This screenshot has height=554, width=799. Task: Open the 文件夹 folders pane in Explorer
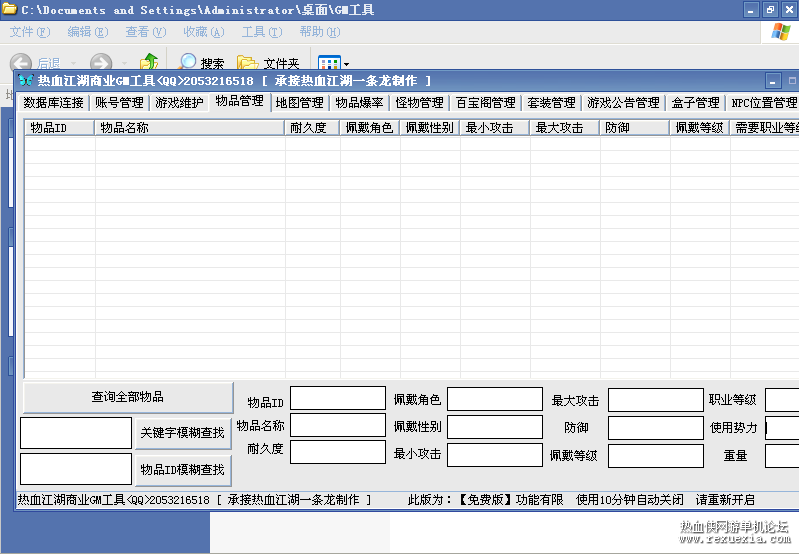(269, 63)
